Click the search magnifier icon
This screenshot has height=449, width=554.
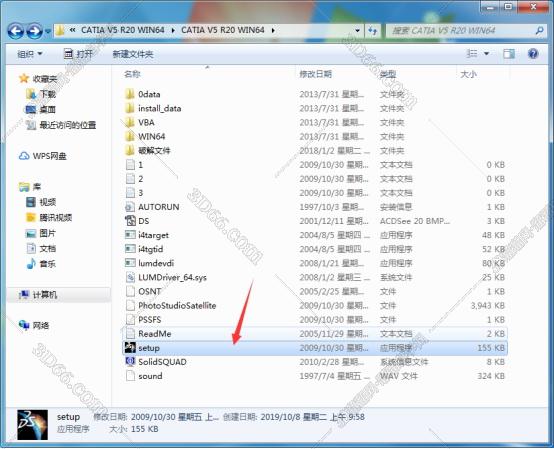coord(539,31)
